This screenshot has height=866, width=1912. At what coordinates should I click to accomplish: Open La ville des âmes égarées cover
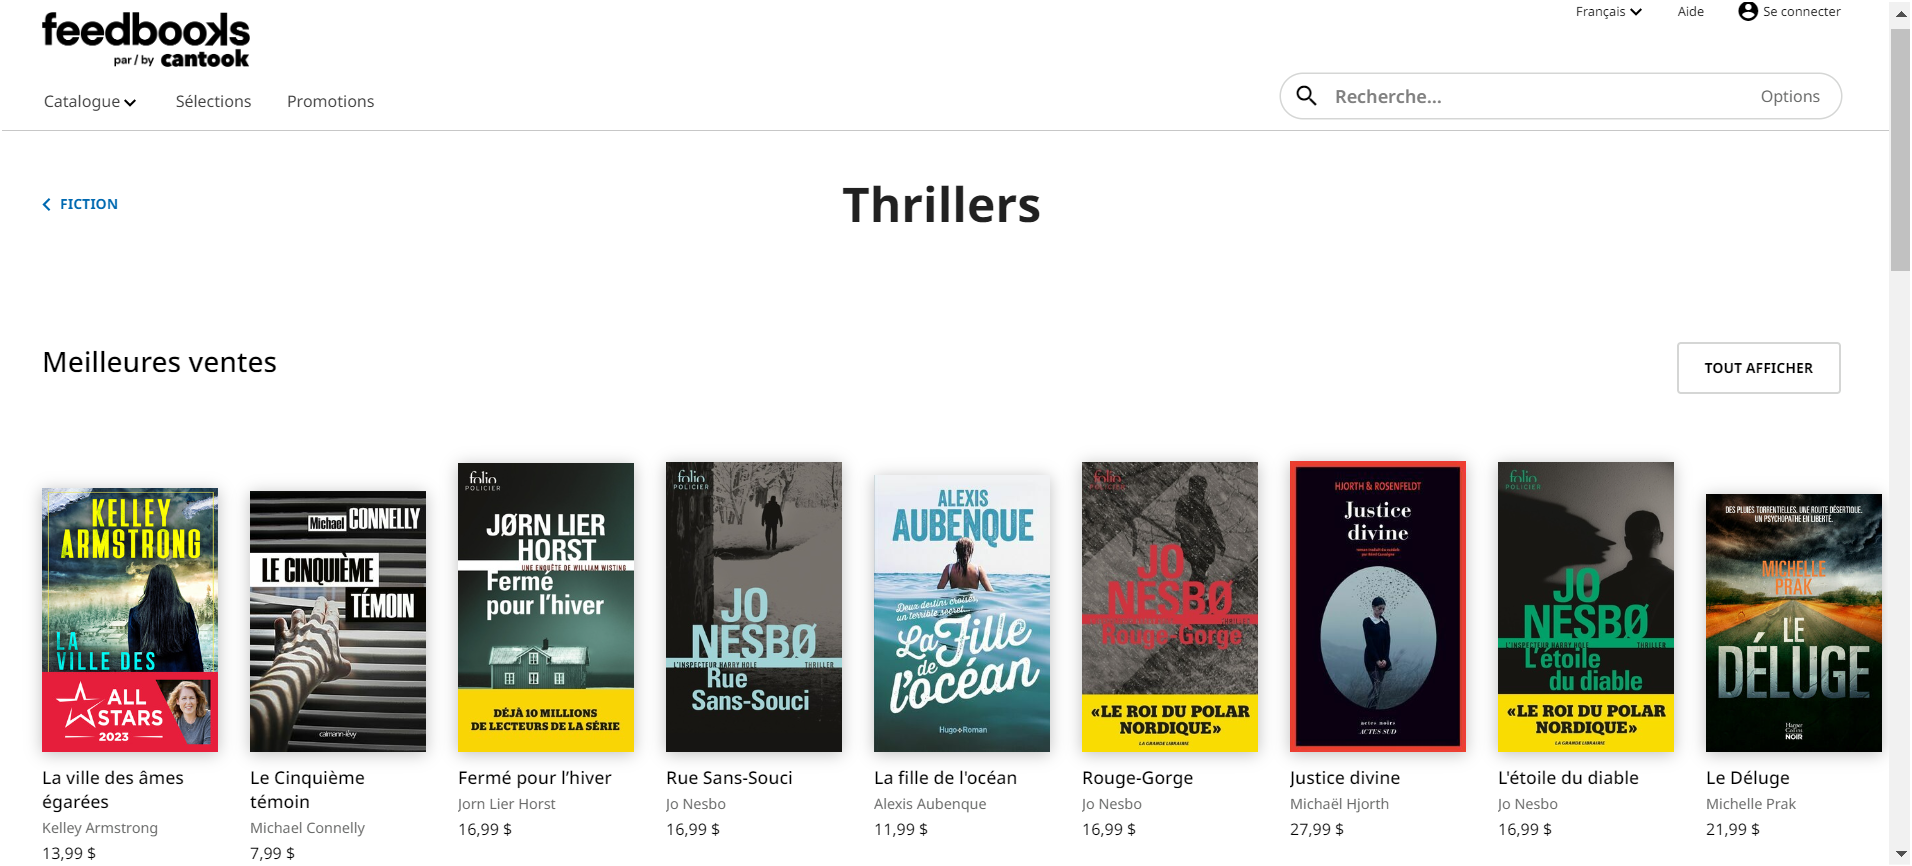[x=130, y=620]
